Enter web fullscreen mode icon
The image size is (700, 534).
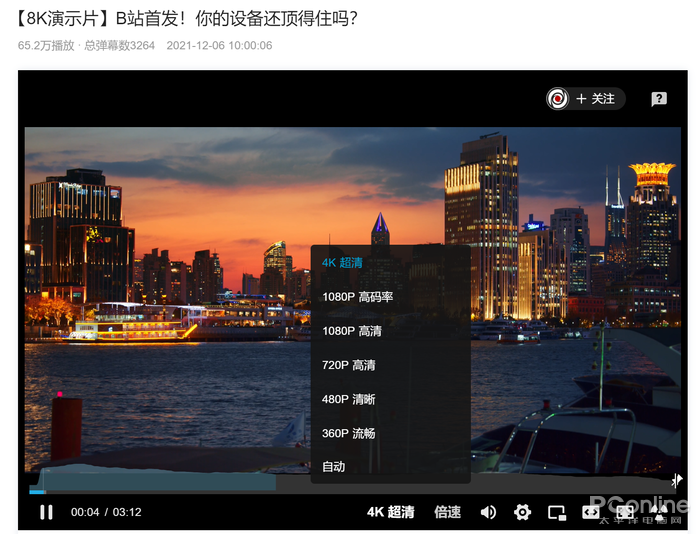[x=625, y=512]
